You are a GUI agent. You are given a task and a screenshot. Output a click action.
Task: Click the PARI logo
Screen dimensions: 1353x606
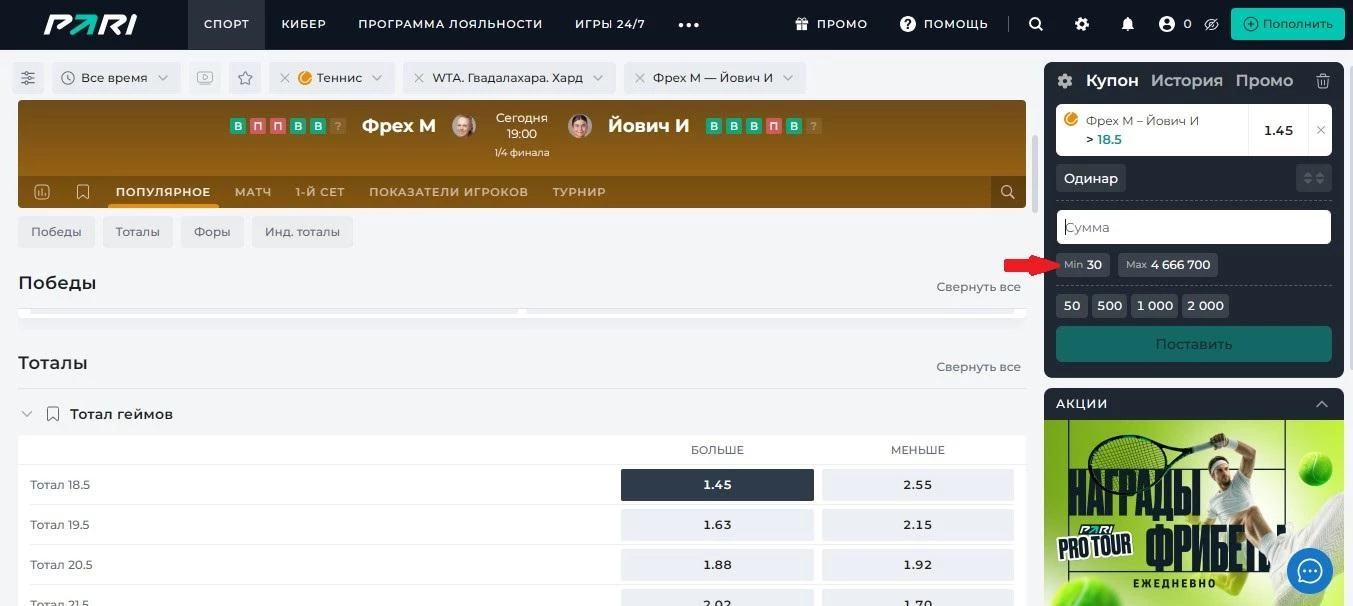click(91, 24)
